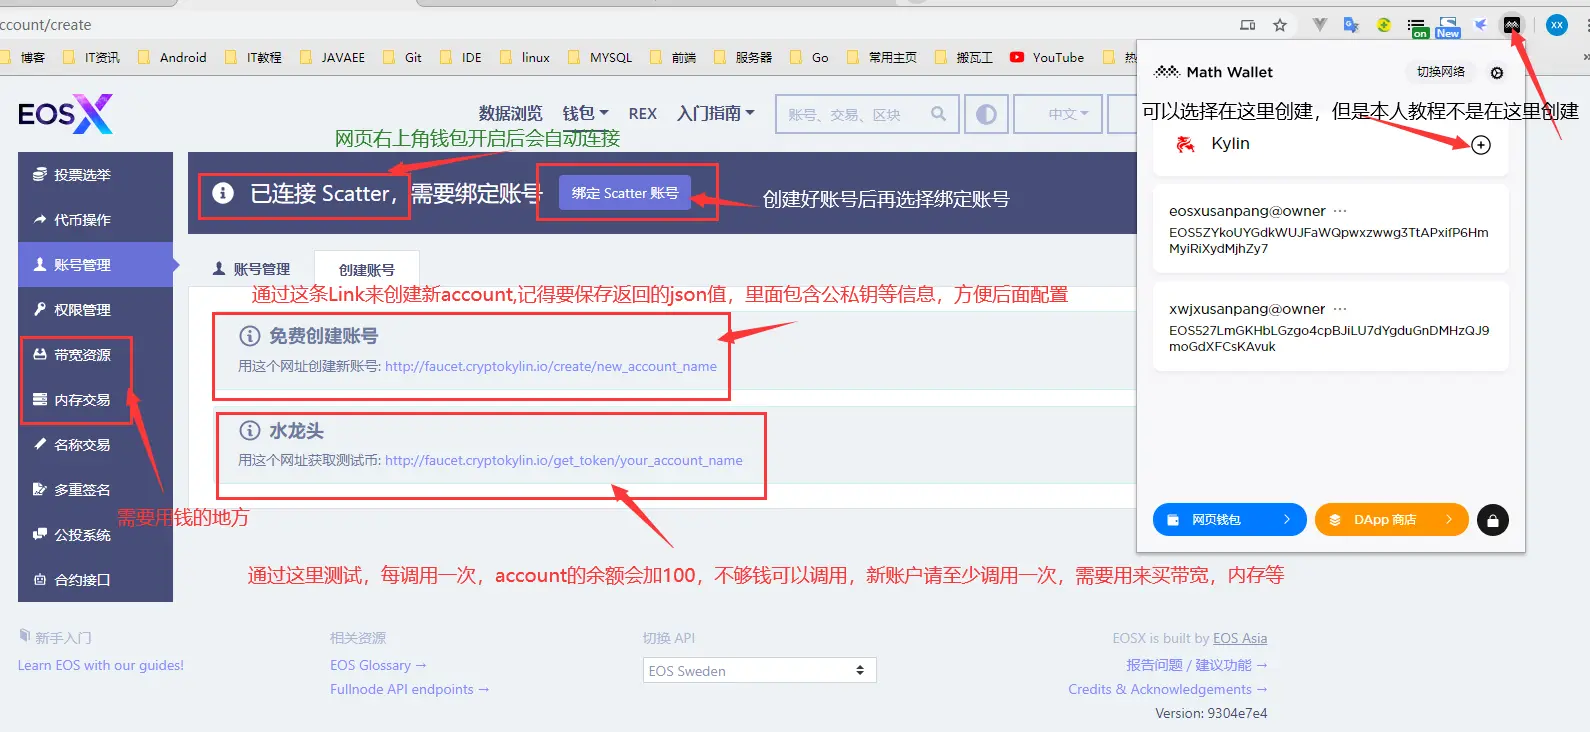Open Learn EOS with our guides link
Viewport: 1590px width, 732px height.
click(101, 665)
